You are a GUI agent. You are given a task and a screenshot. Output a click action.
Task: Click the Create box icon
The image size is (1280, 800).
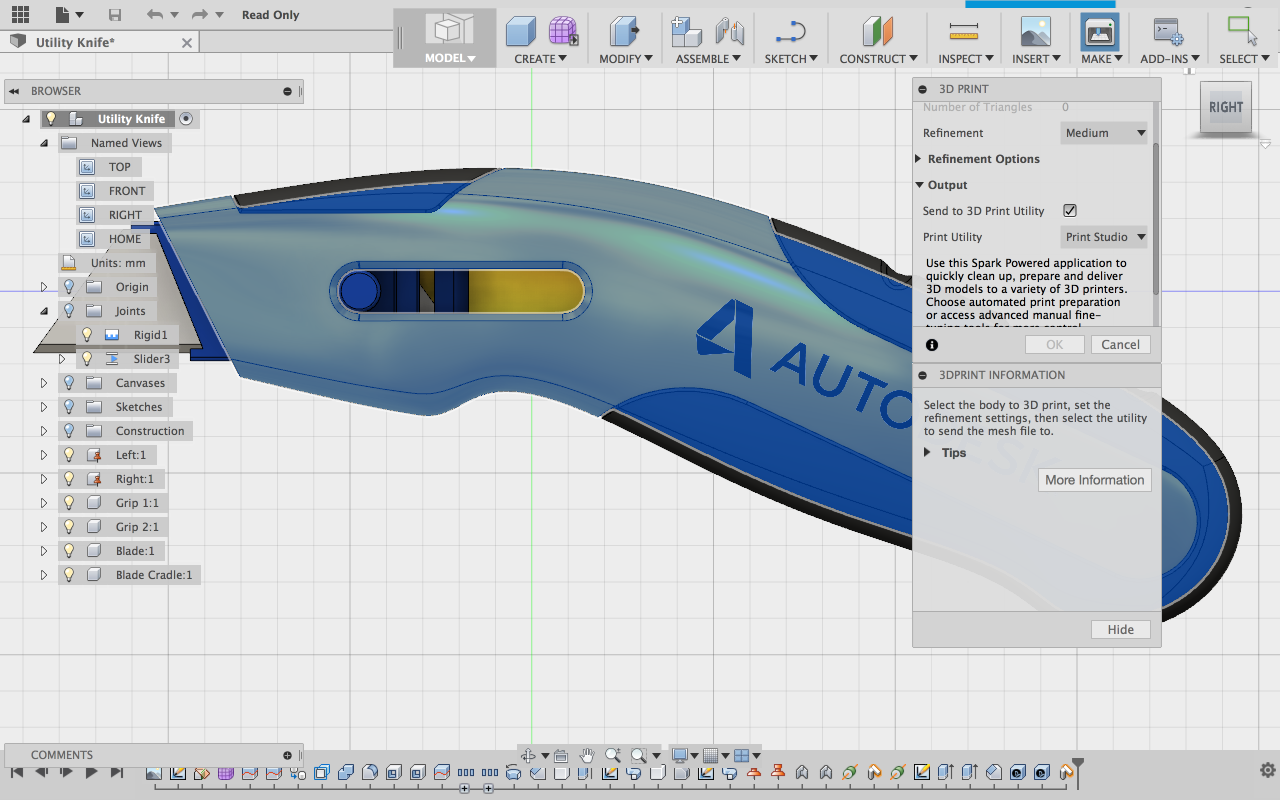tap(520, 32)
